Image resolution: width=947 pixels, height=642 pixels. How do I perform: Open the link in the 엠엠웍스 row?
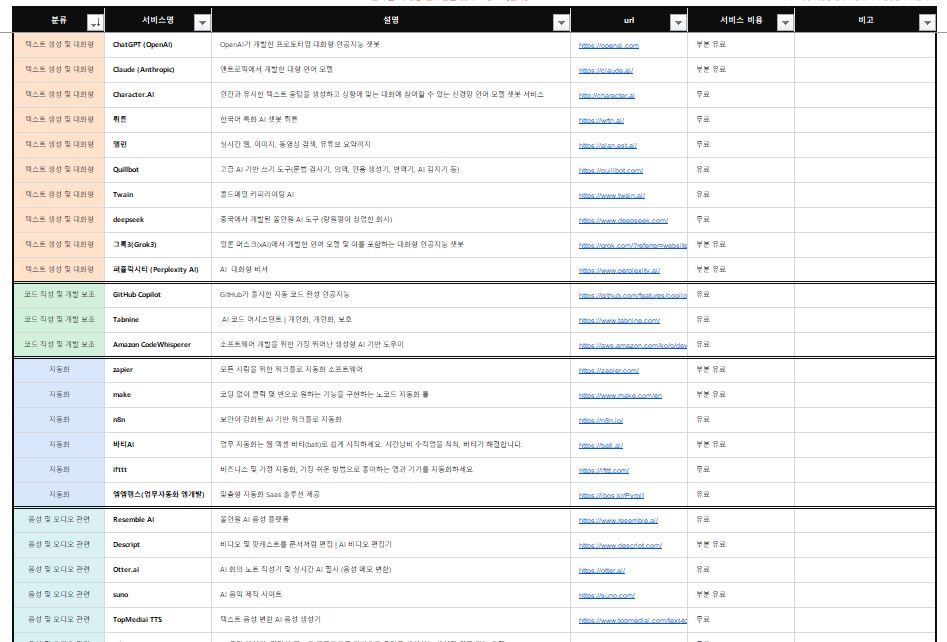(x=611, y=496)
